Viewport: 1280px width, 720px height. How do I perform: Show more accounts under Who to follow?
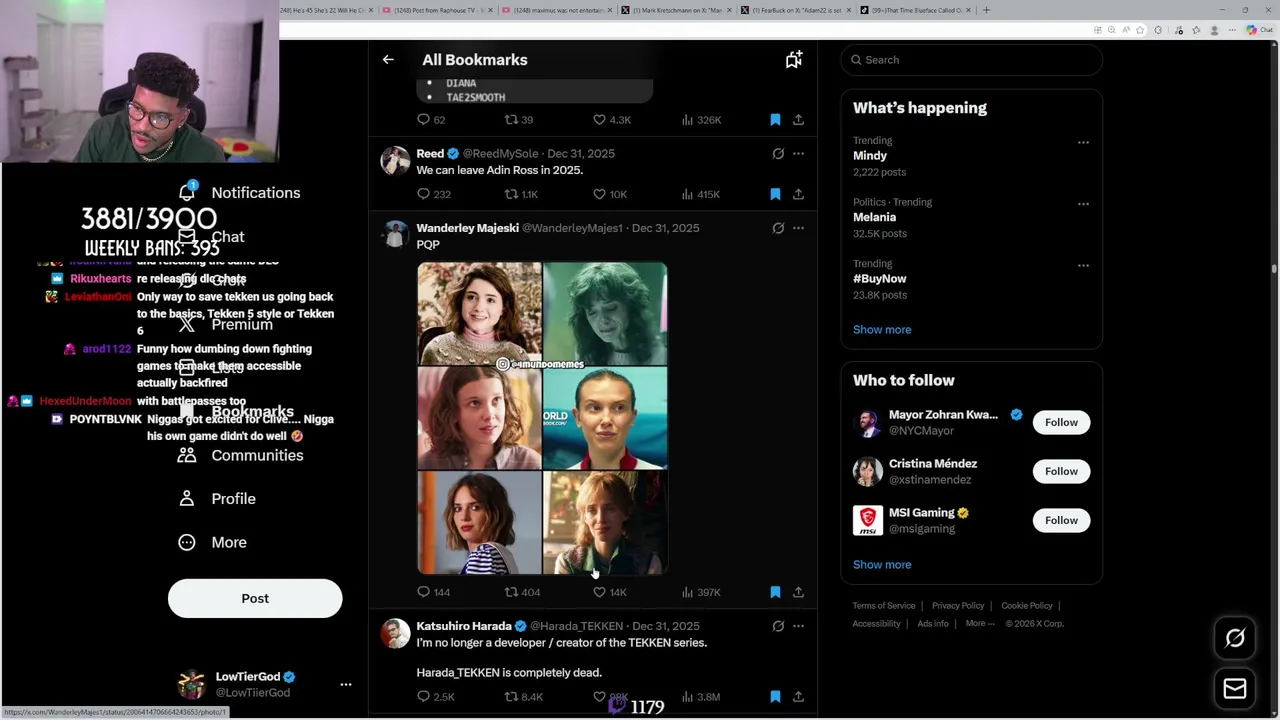882,564
